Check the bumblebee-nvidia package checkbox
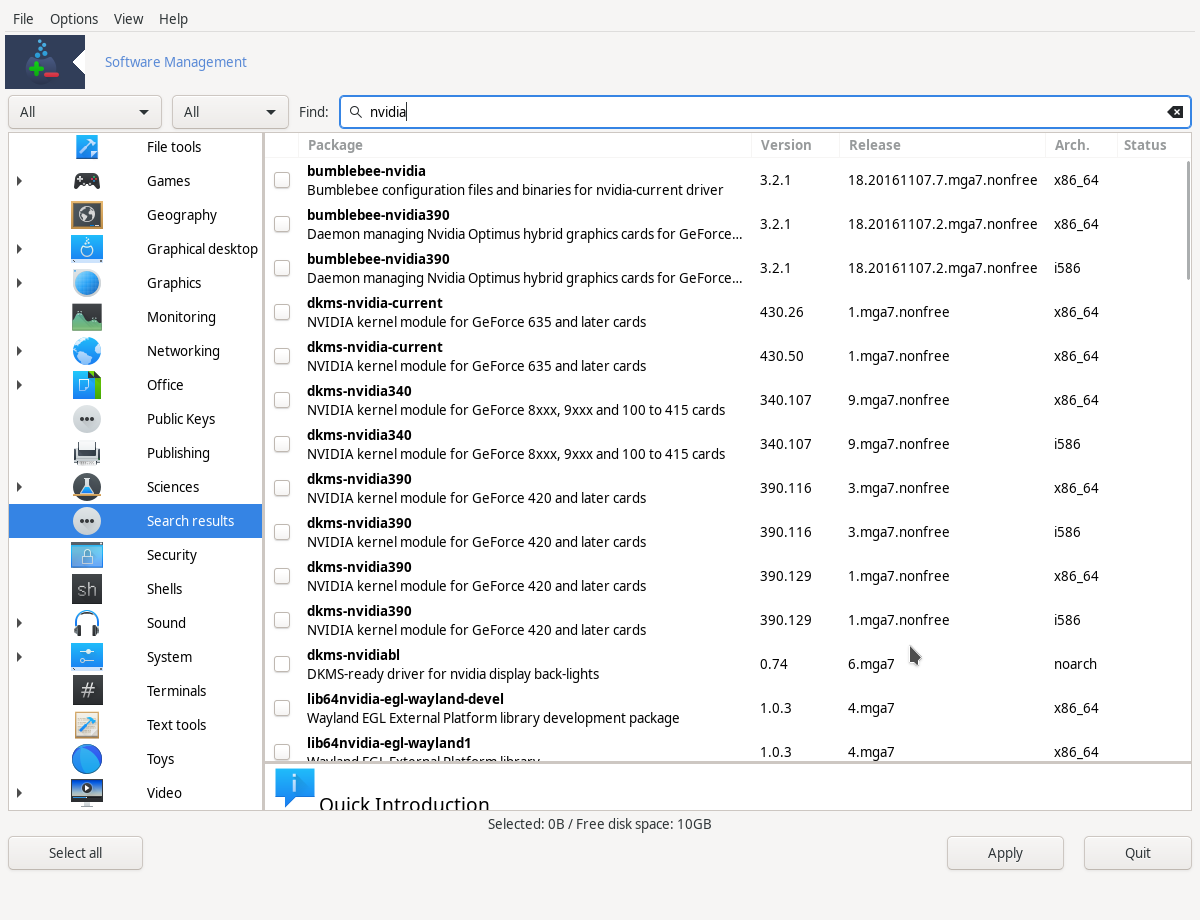Image resolution: width=1200 pixels, height=920 pixels. (282, 180)
